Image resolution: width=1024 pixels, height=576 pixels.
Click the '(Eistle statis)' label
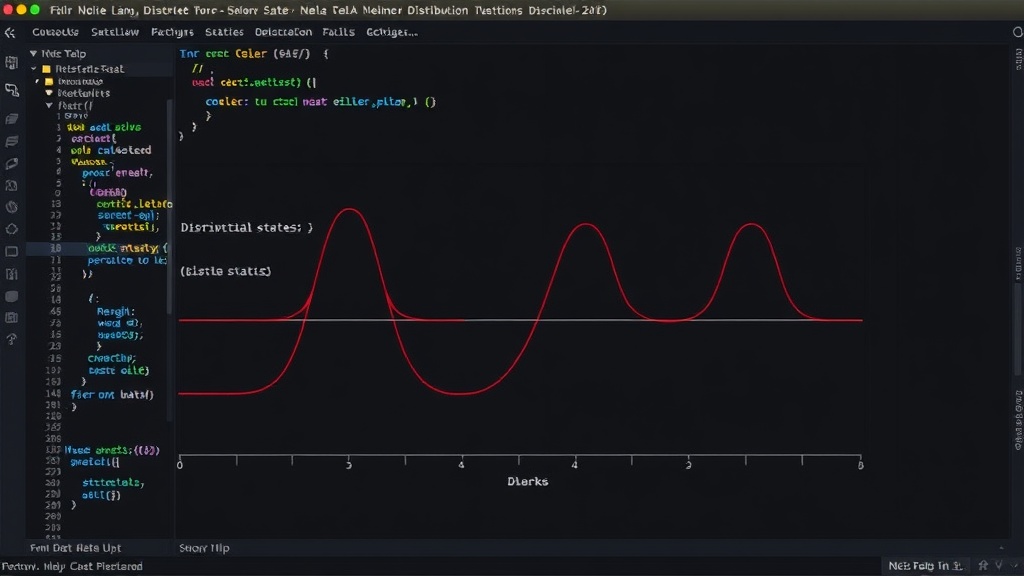226,271
